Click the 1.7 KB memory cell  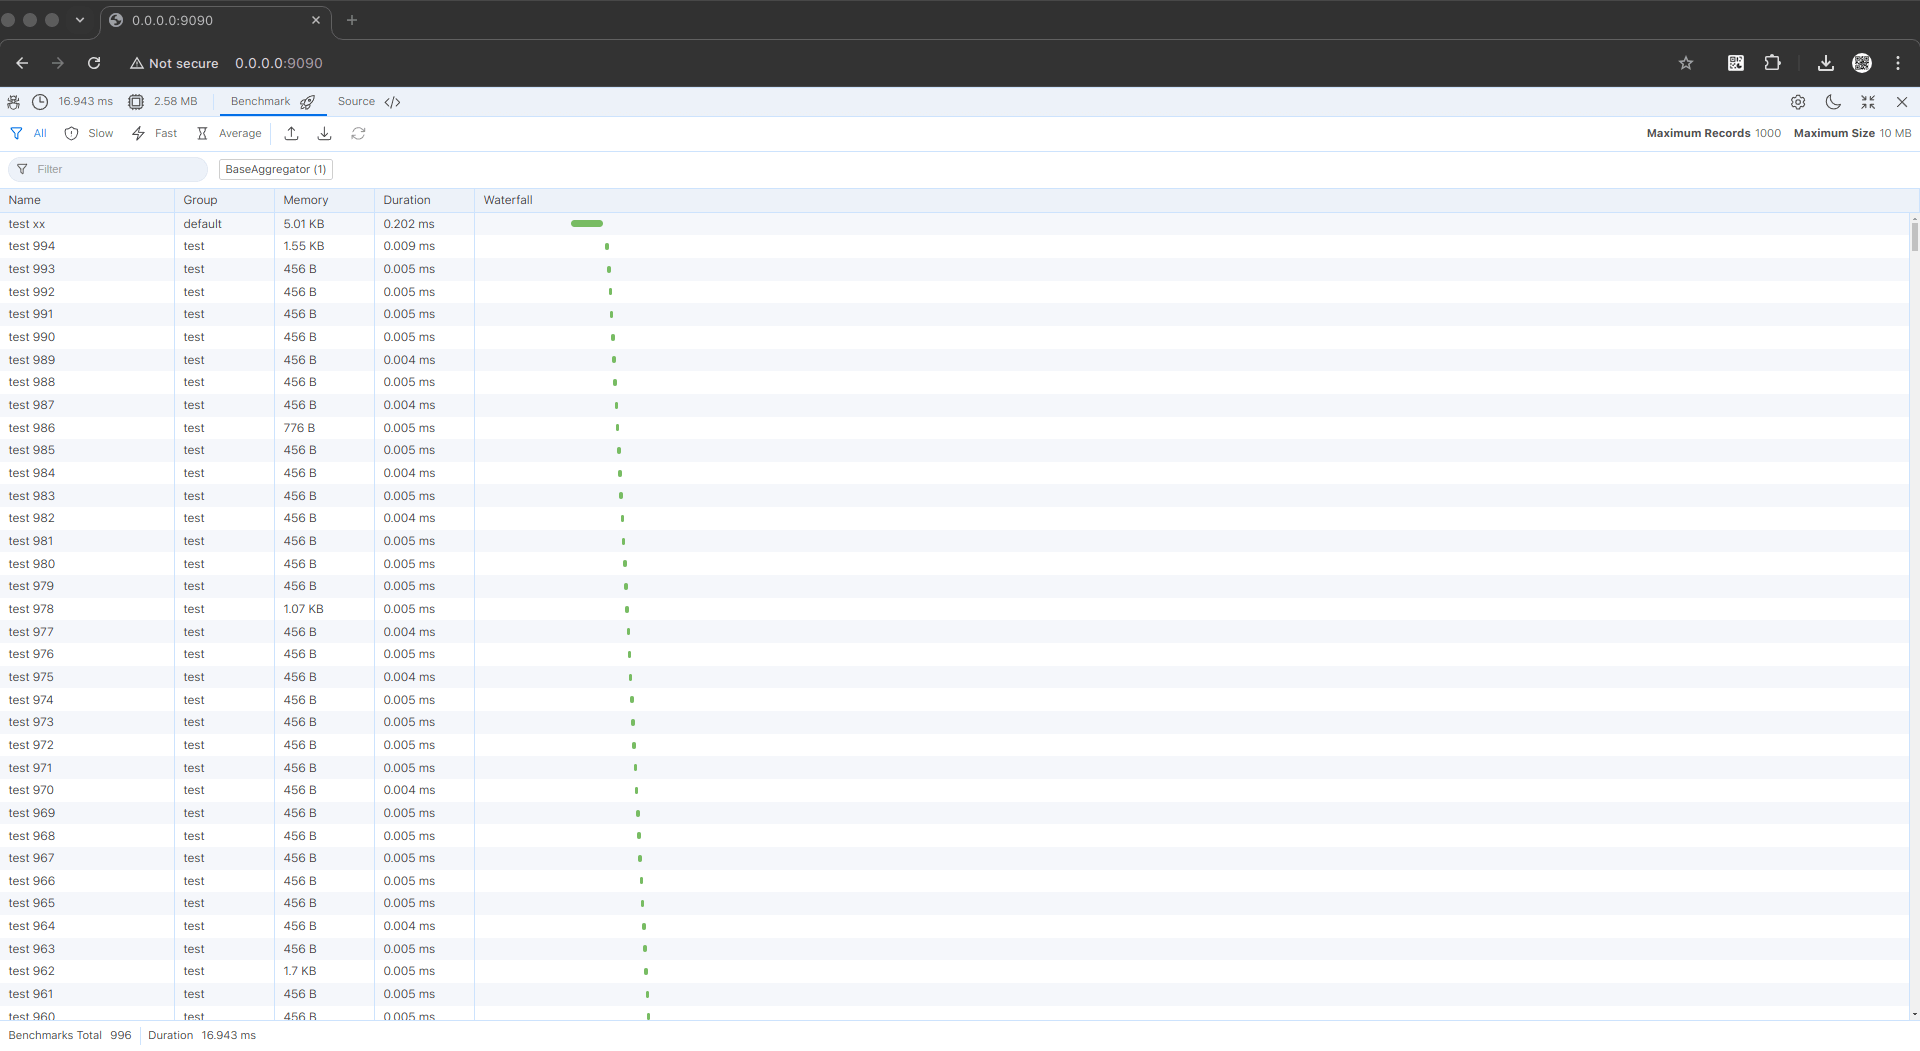click(300, 971)
